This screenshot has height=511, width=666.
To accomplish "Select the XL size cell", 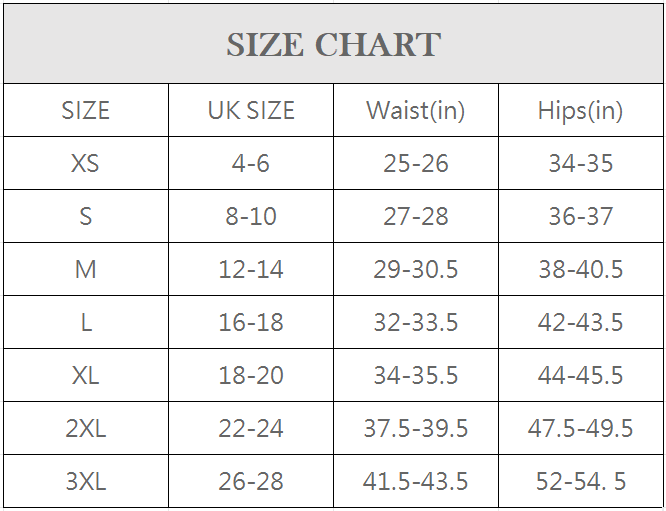I will [x=86, y=375].
